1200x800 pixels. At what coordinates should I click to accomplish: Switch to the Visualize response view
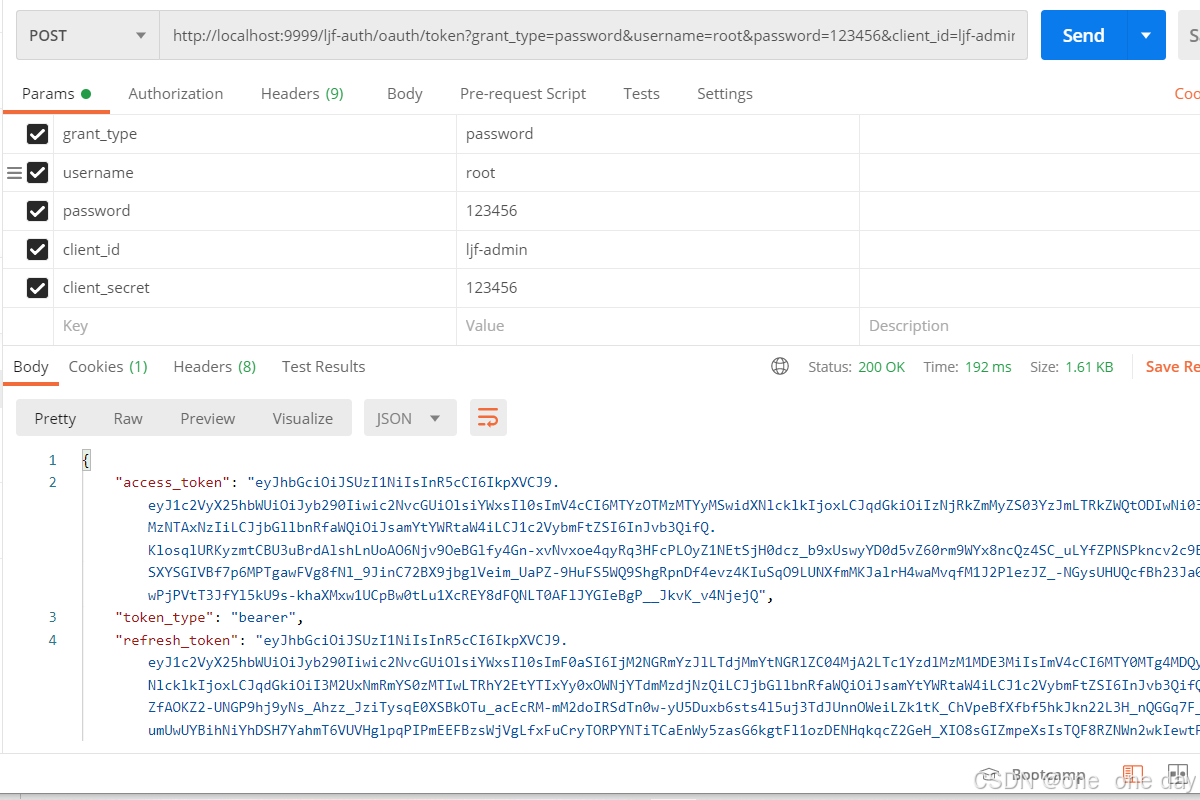(302, 417)
